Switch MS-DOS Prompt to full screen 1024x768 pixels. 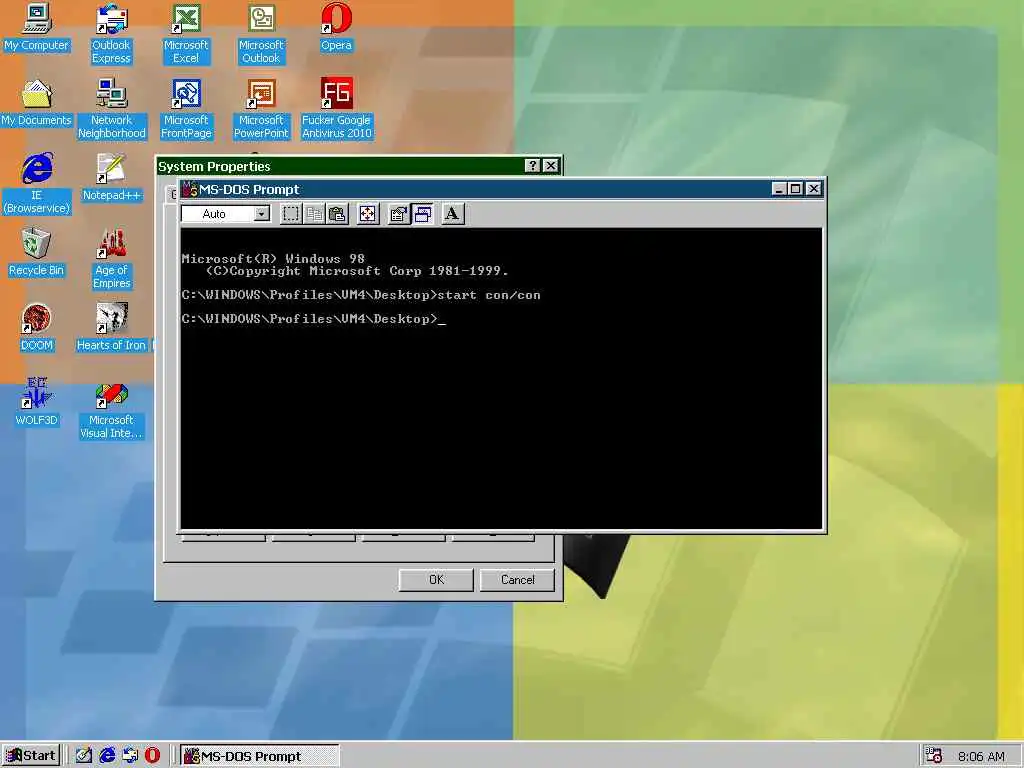(368, 214)
